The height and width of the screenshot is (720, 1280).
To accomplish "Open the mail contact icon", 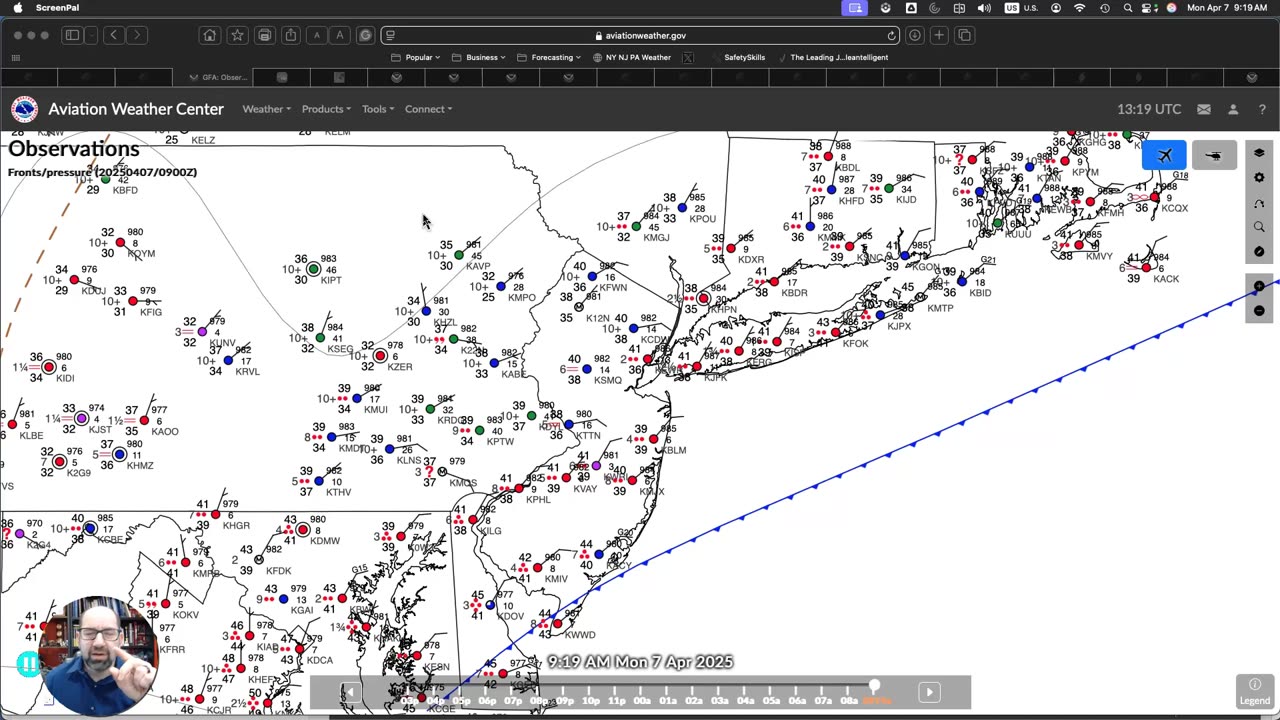I will coord(1204,109).
